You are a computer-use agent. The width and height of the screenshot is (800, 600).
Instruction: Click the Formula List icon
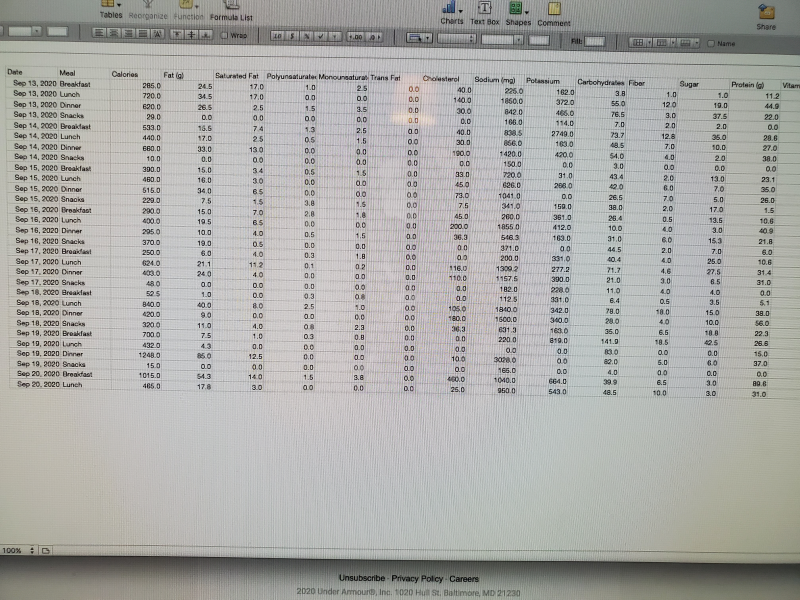(231, 10)
